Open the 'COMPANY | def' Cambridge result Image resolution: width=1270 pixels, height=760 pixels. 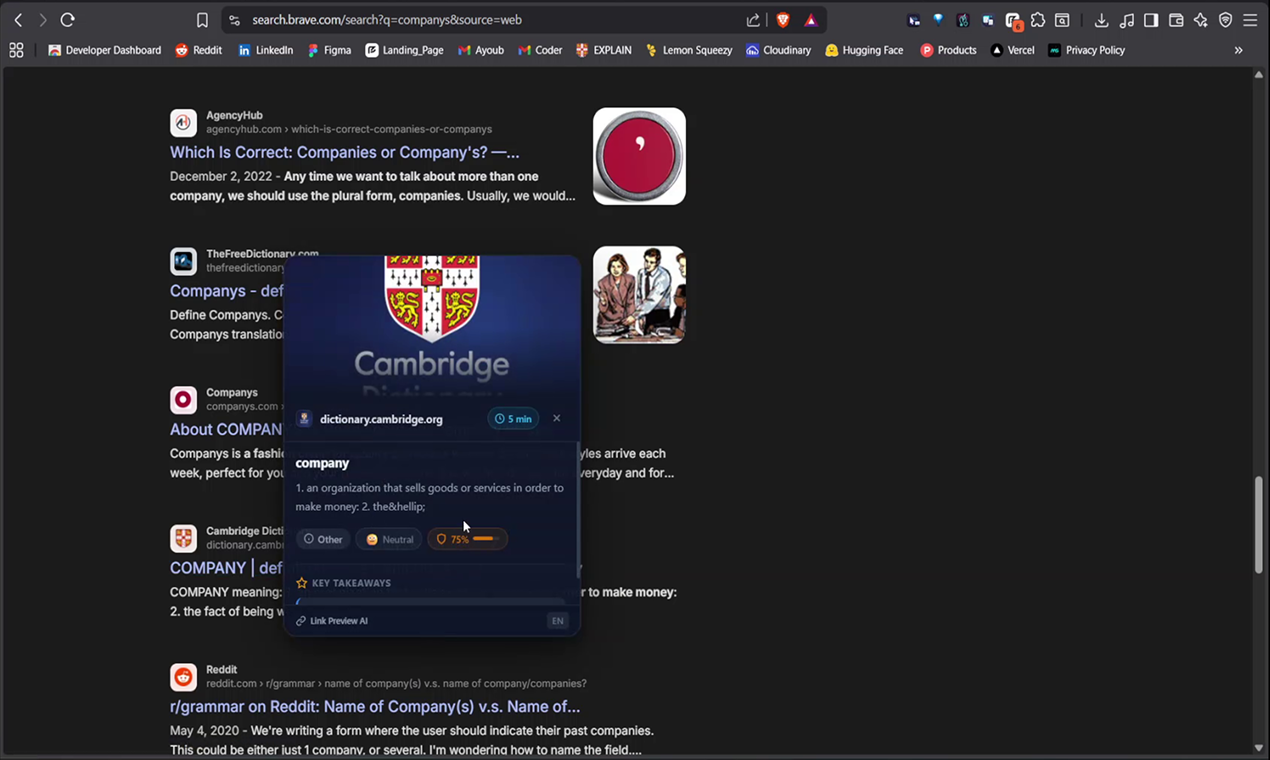click(227, 568)
